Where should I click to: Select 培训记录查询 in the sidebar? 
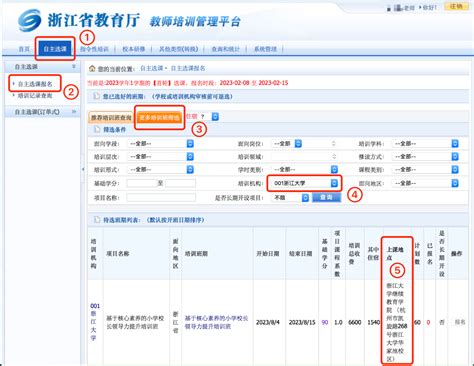tap(35, 96)
